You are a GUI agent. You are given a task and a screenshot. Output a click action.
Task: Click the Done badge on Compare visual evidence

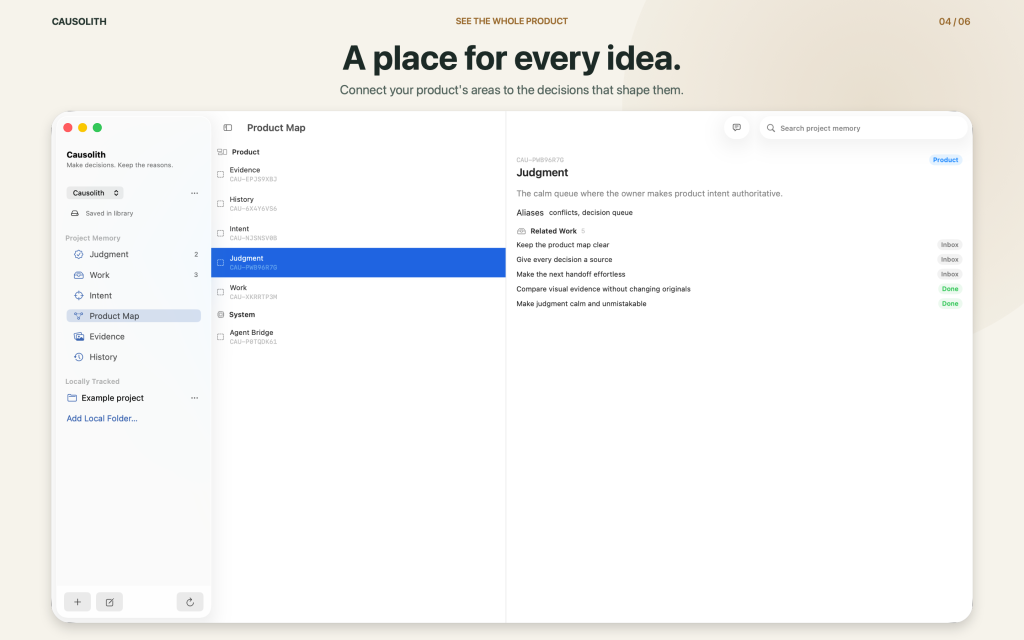coord(950,289)
